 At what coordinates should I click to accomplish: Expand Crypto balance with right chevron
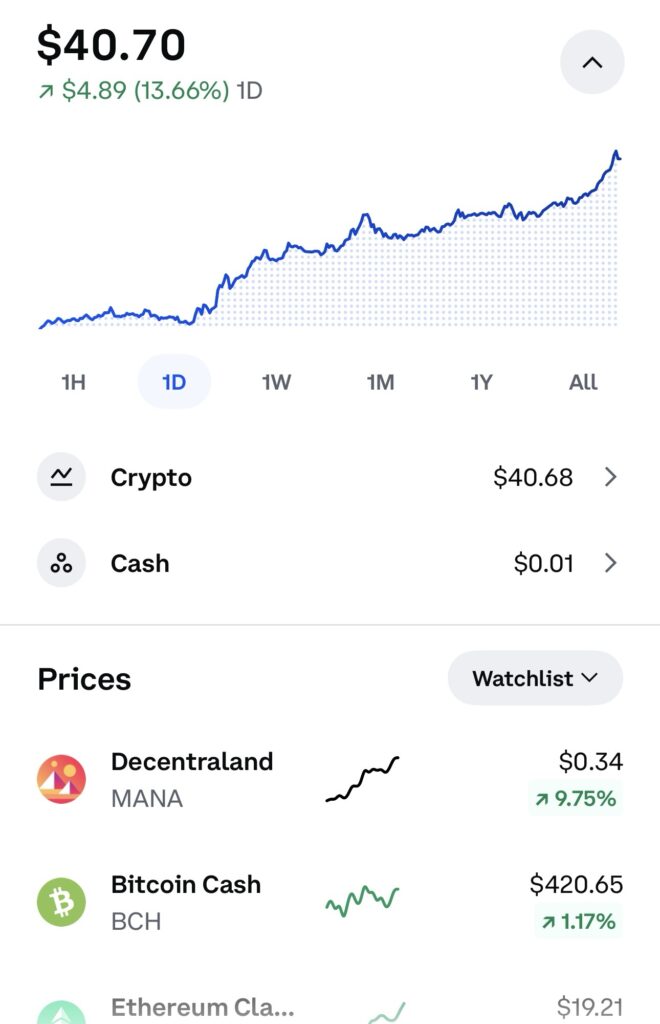(x=610, y=477)
